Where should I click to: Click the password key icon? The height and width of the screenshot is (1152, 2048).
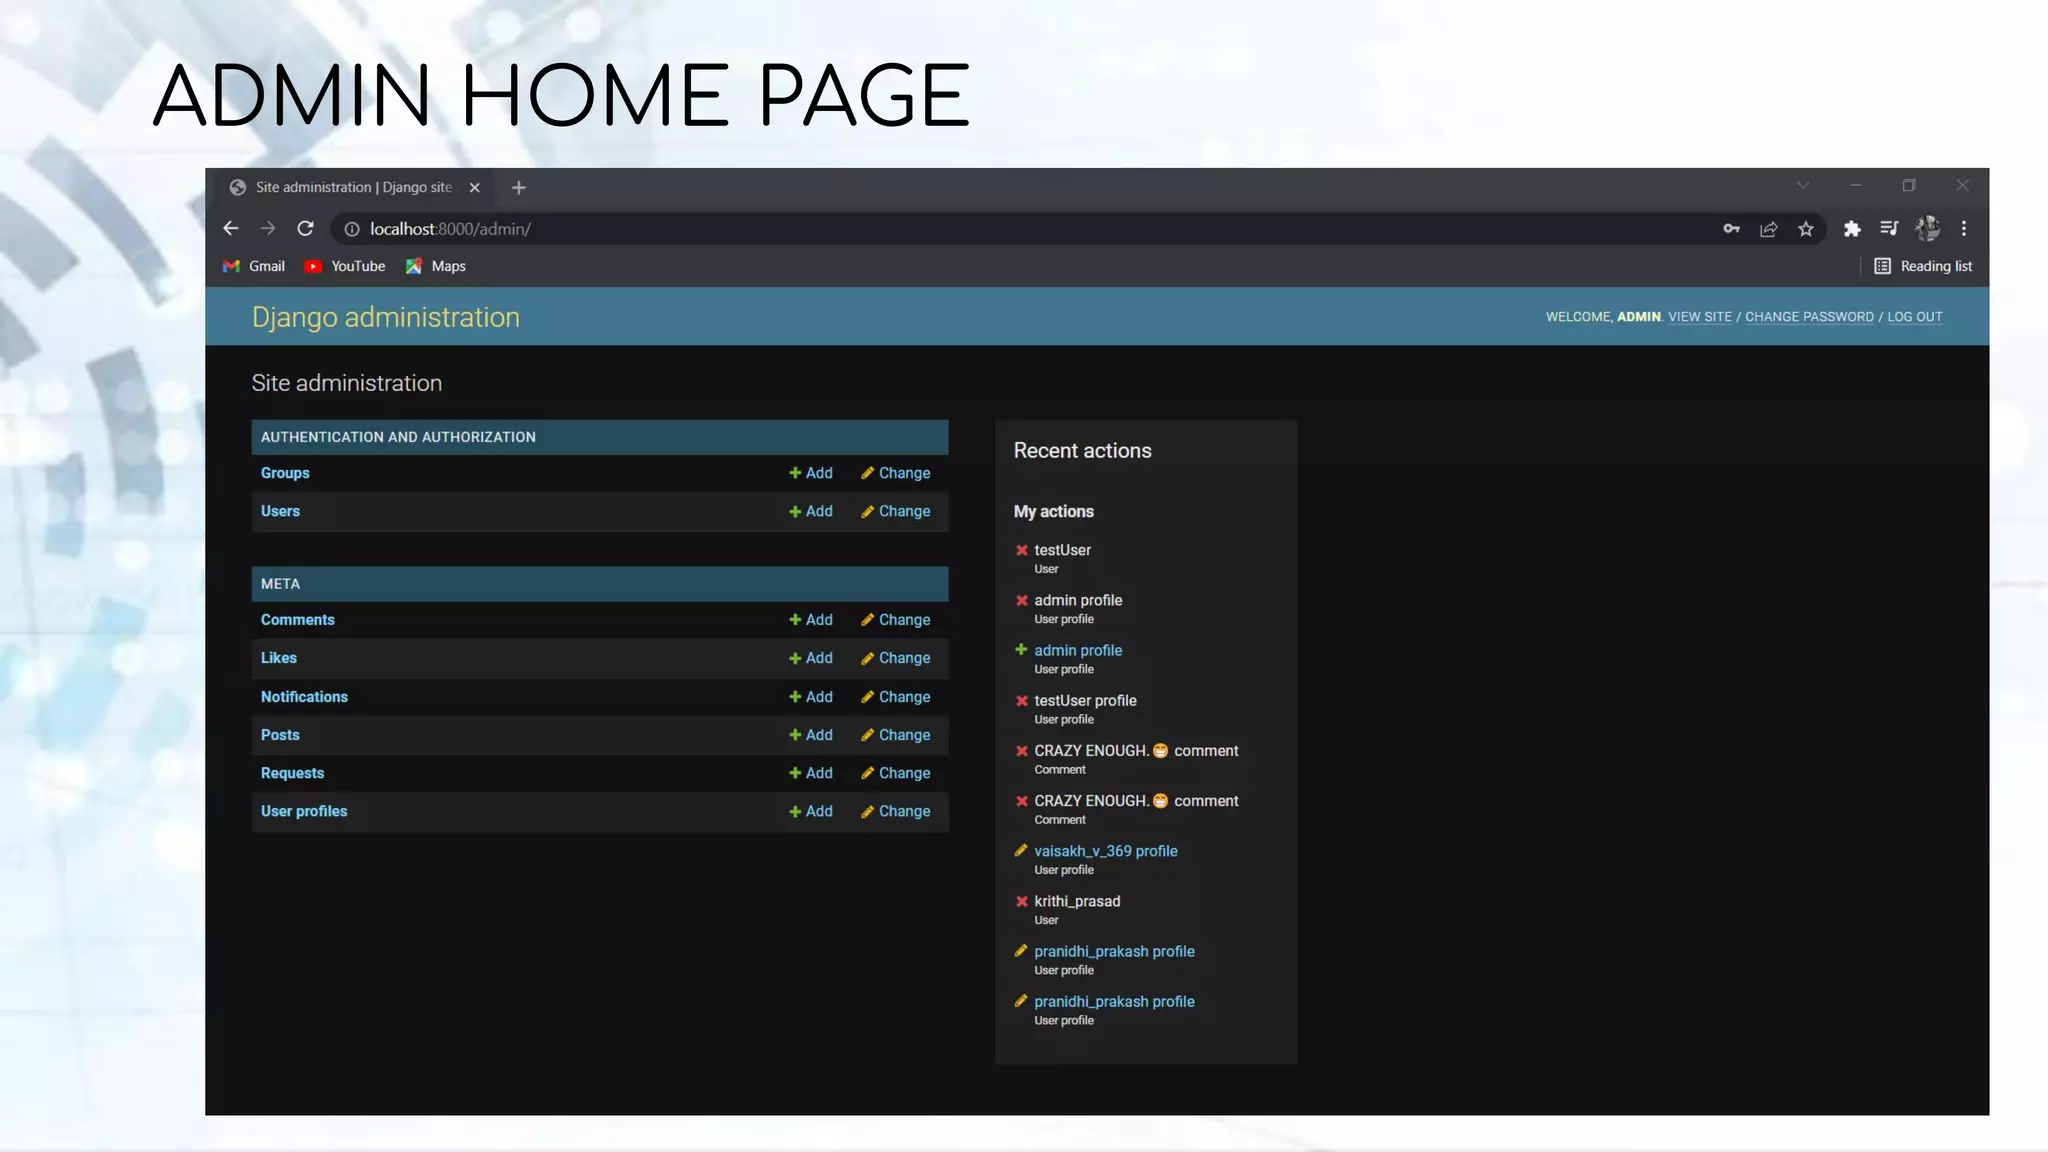point(1731,229)
